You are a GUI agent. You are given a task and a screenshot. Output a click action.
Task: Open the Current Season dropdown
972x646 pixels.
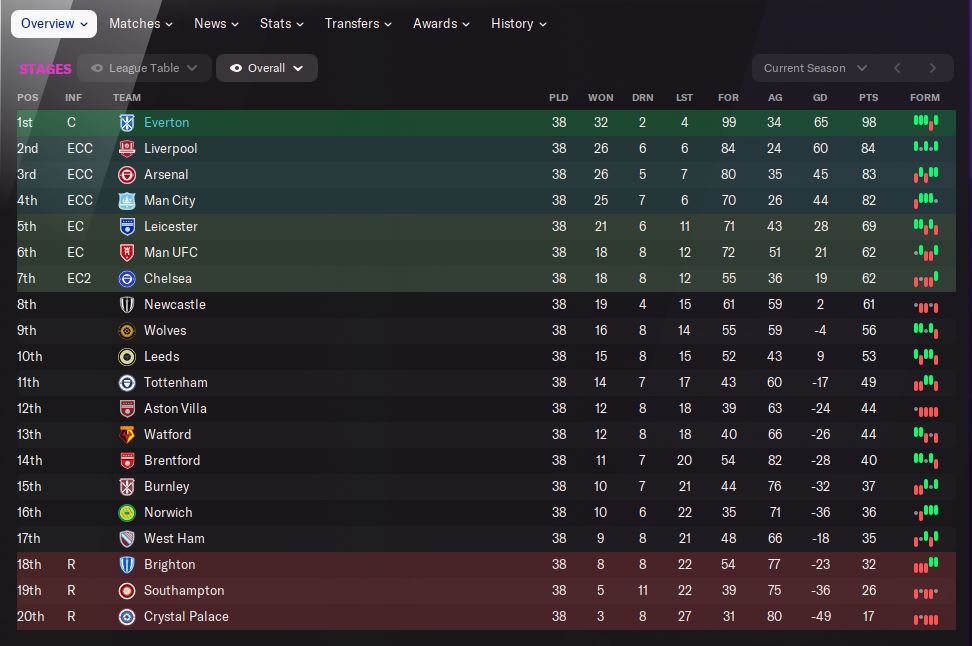[x=814, y=68]
